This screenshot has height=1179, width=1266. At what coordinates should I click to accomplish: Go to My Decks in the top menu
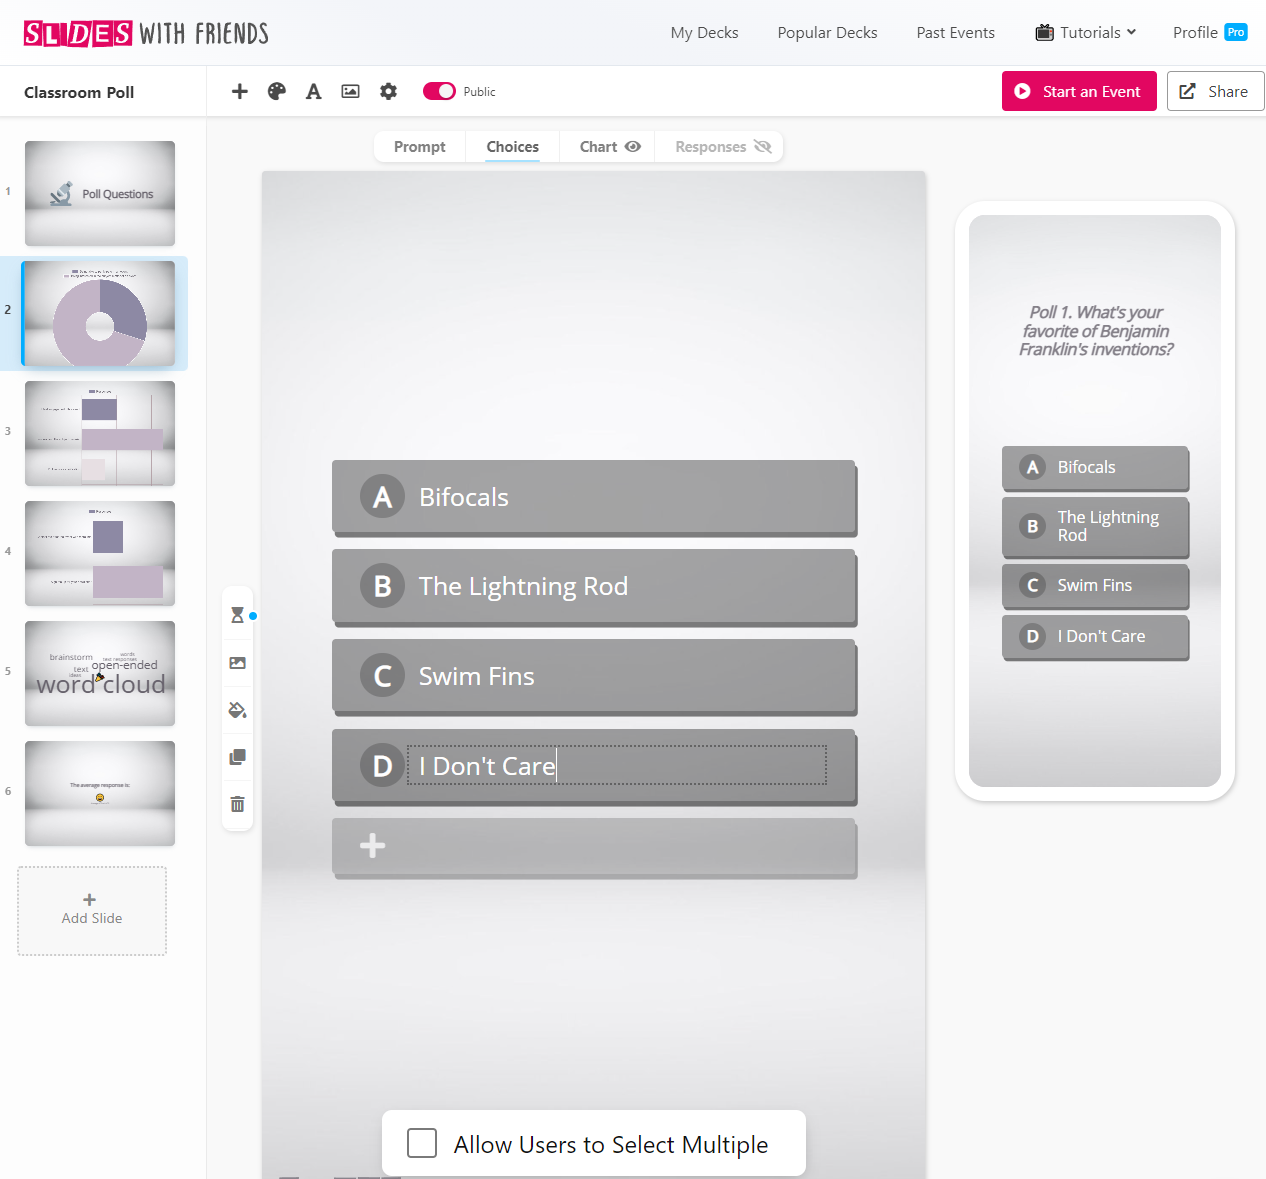(704, 32)
